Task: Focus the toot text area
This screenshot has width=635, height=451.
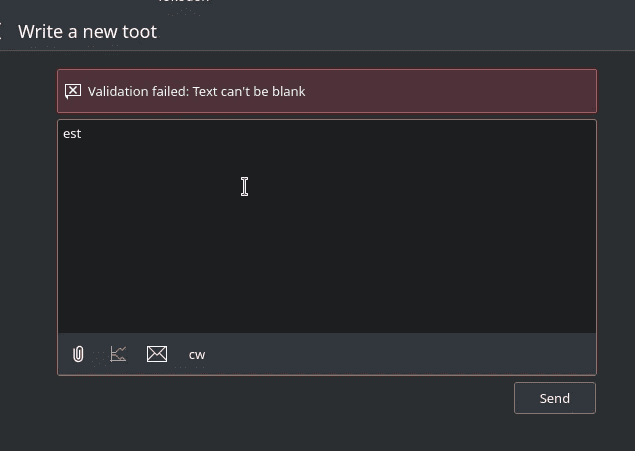Action: 327,226
